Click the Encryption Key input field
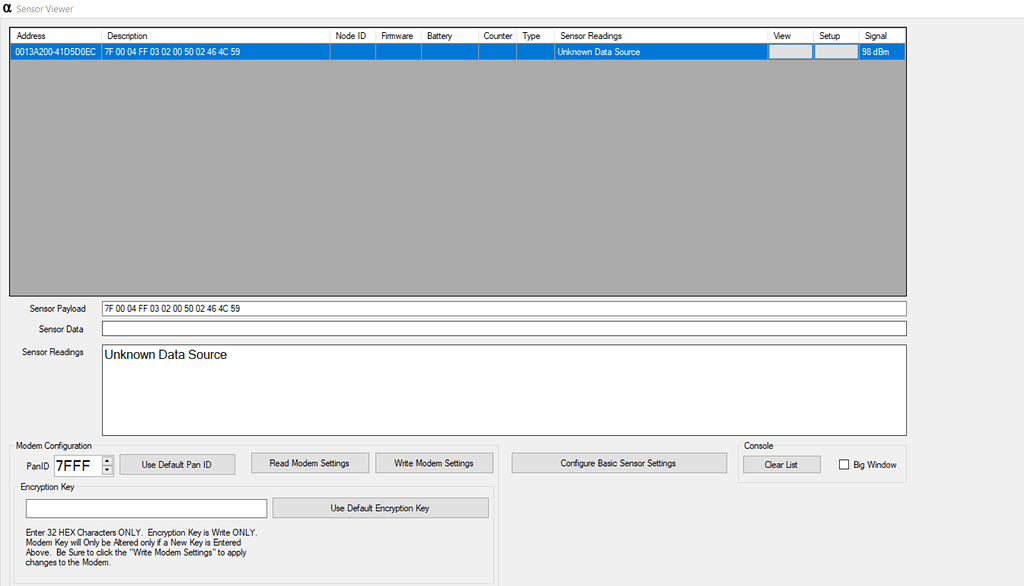 tap(146, 508)
